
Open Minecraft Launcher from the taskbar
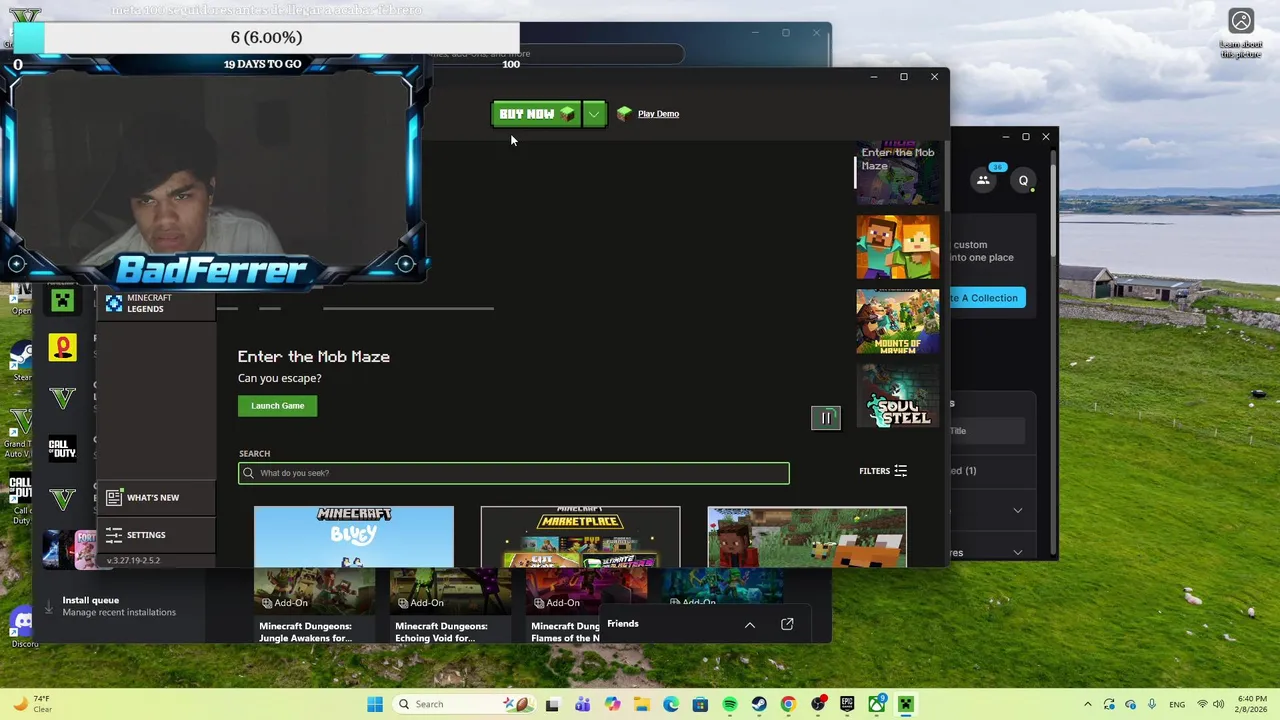(x=906, y=704)
